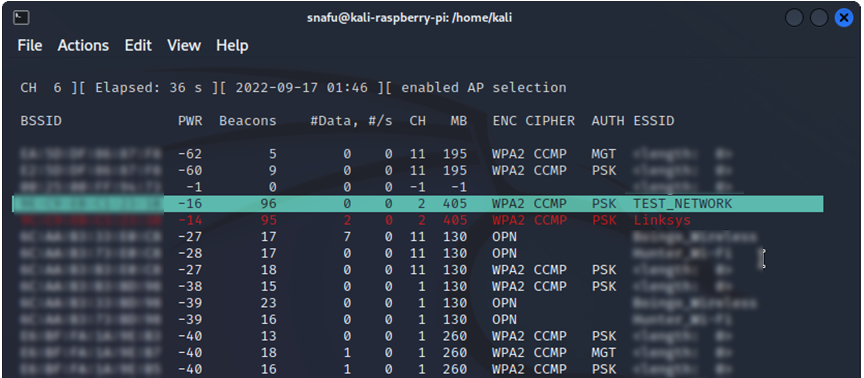
Task: Click the 405 MB value in TEST_NETWORK row
Action: point(455,204)
